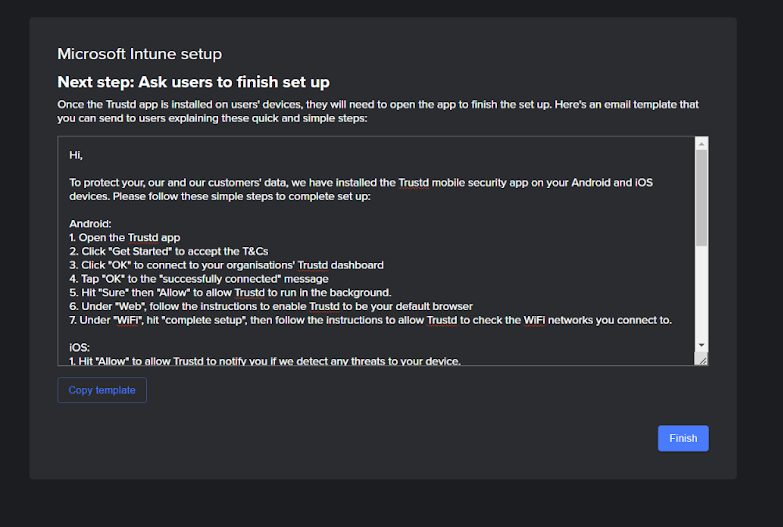Click the "WiFi" complete setup step line
Image resolution: width=783 pixels, height=527 pixels.
[371, 320]
